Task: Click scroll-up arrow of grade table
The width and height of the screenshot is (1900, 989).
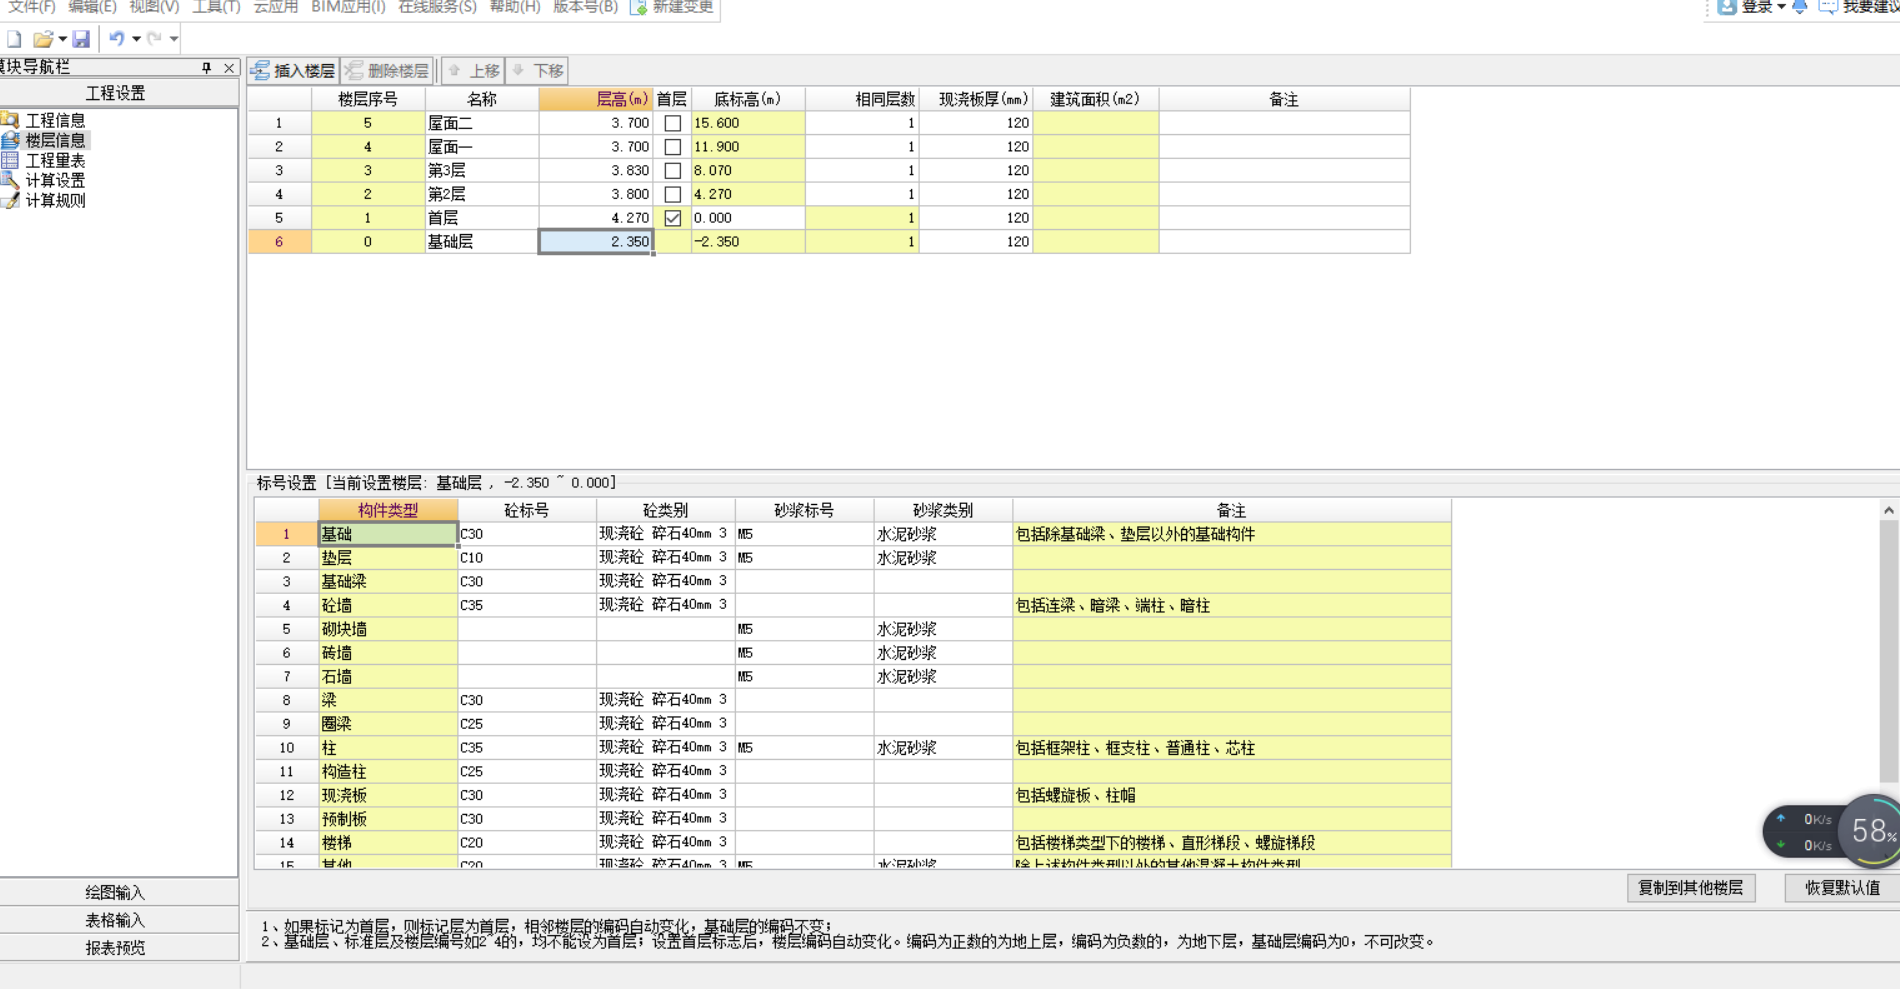Action: 1889,510
